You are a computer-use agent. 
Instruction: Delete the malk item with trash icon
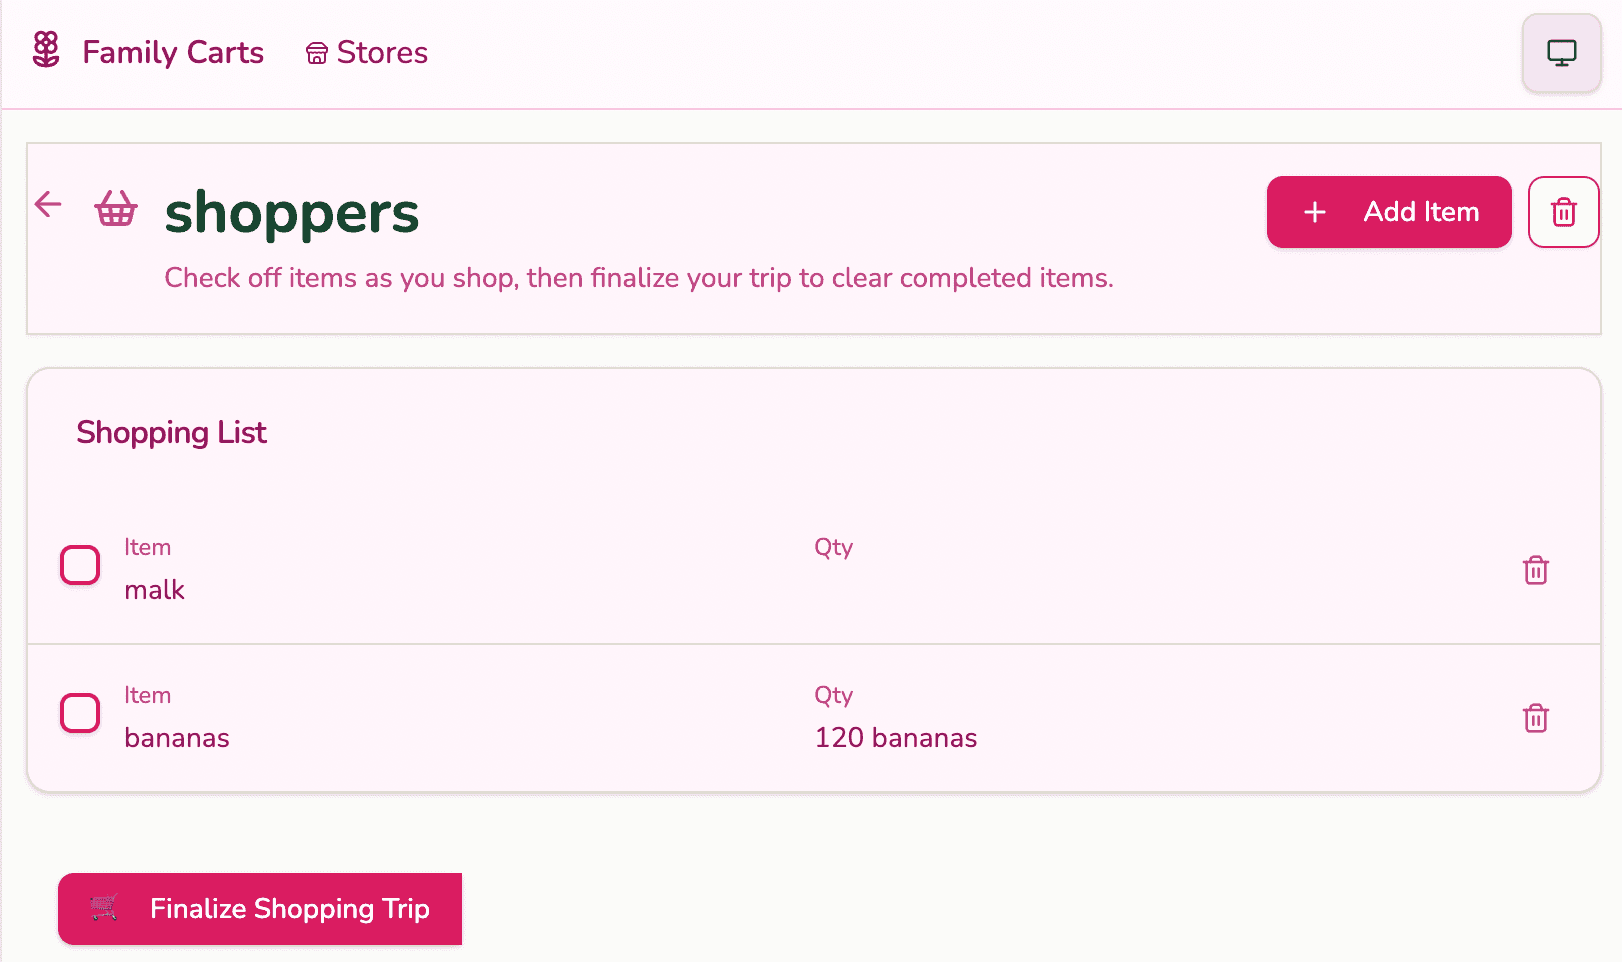1535,570
